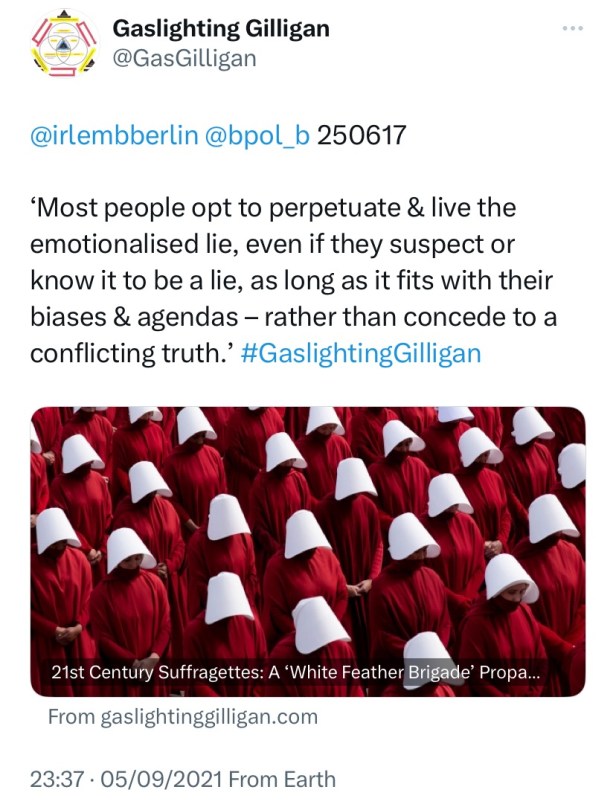Open the red-robed handmaids card image

click(x=308, y=551)
